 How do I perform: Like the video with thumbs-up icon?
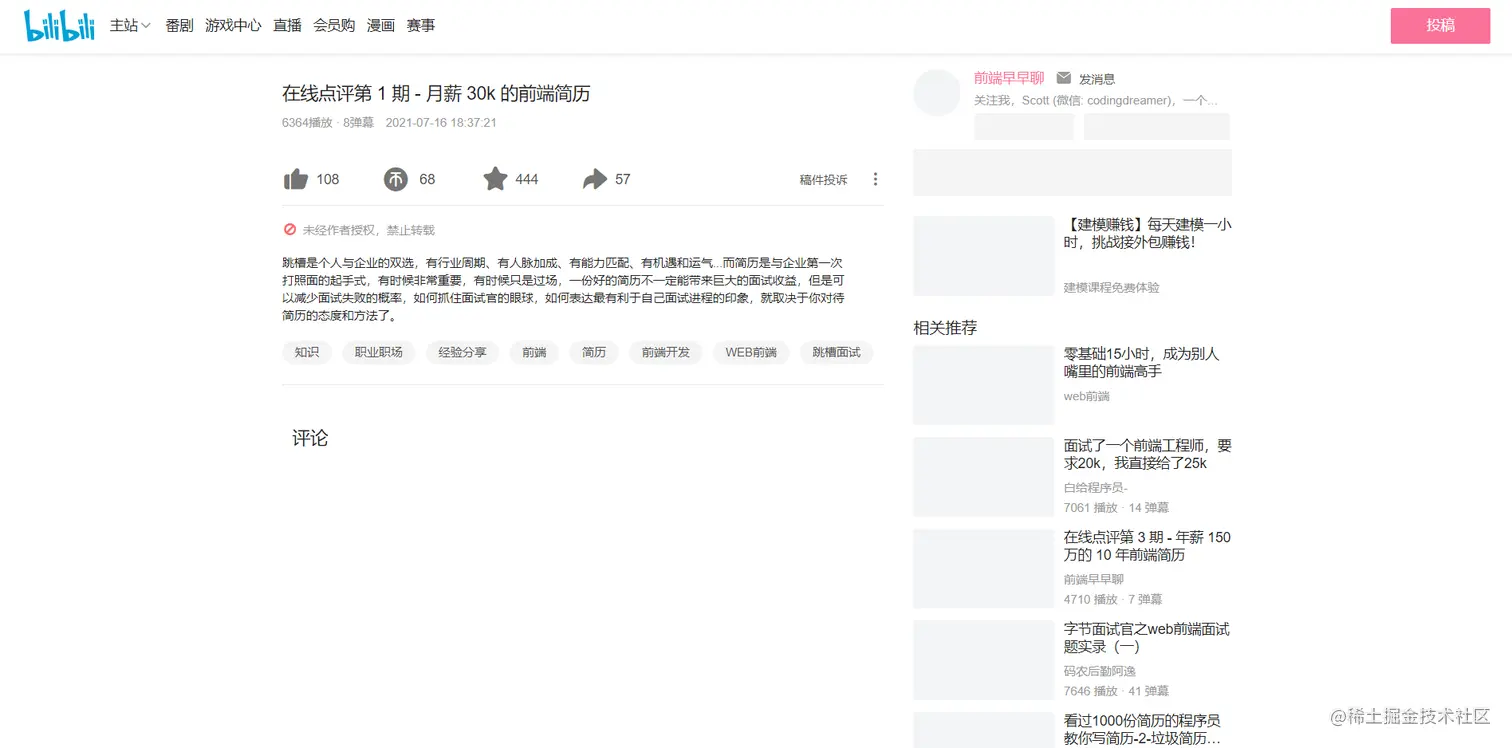pos(296,179)
